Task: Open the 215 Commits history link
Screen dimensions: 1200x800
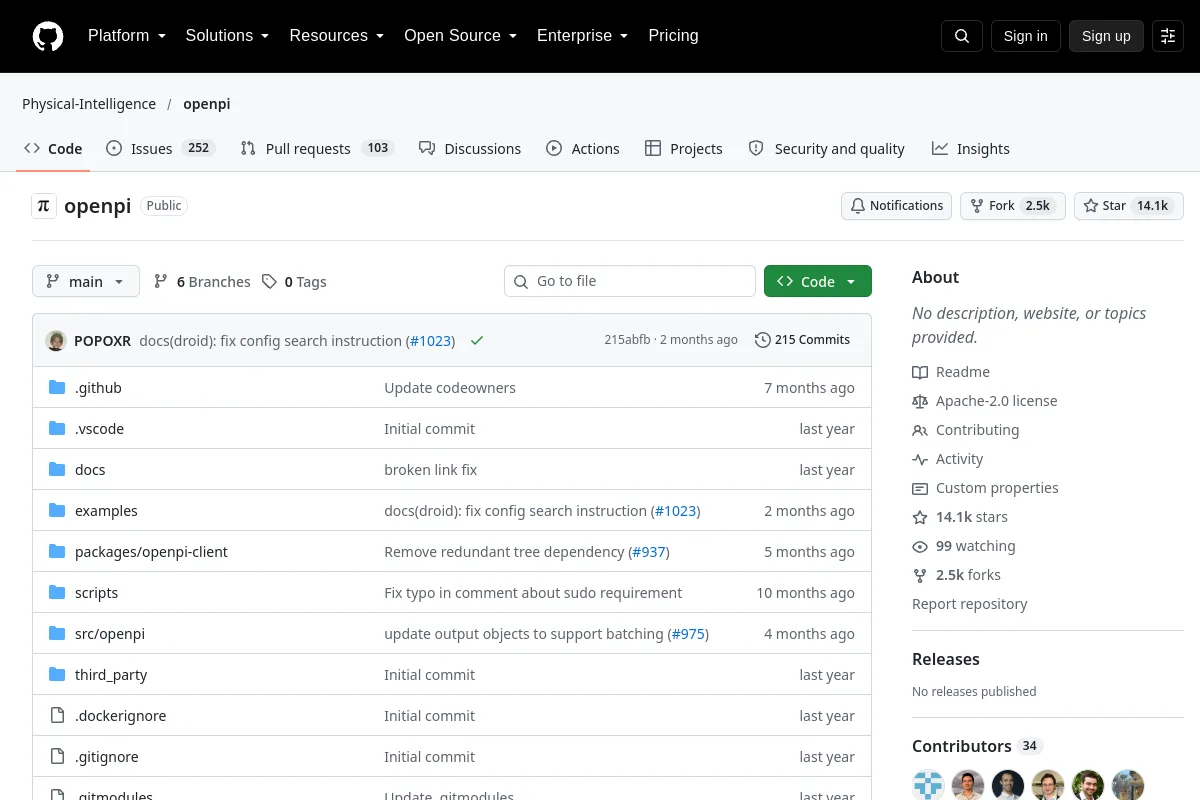Action: point(803,340)
